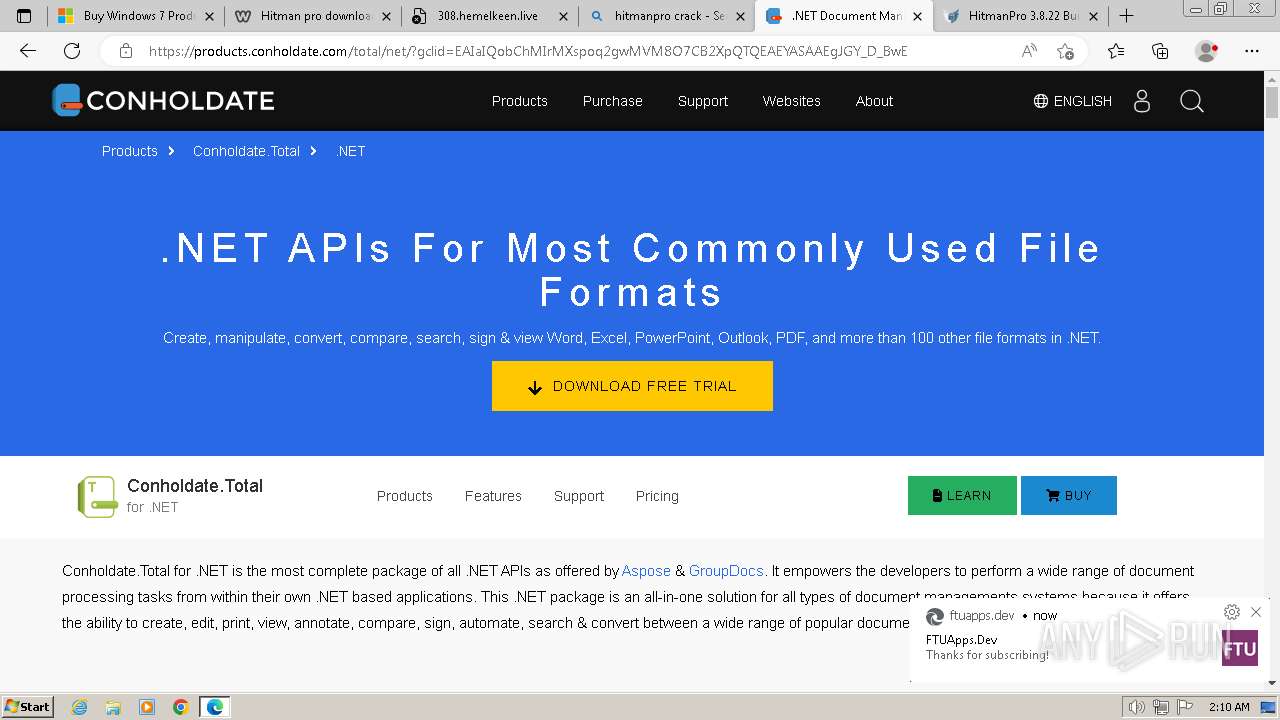Viewport: 1280px width, 720px height.
Task: Open the Features sub-navigation link
Action: [493, 496]
